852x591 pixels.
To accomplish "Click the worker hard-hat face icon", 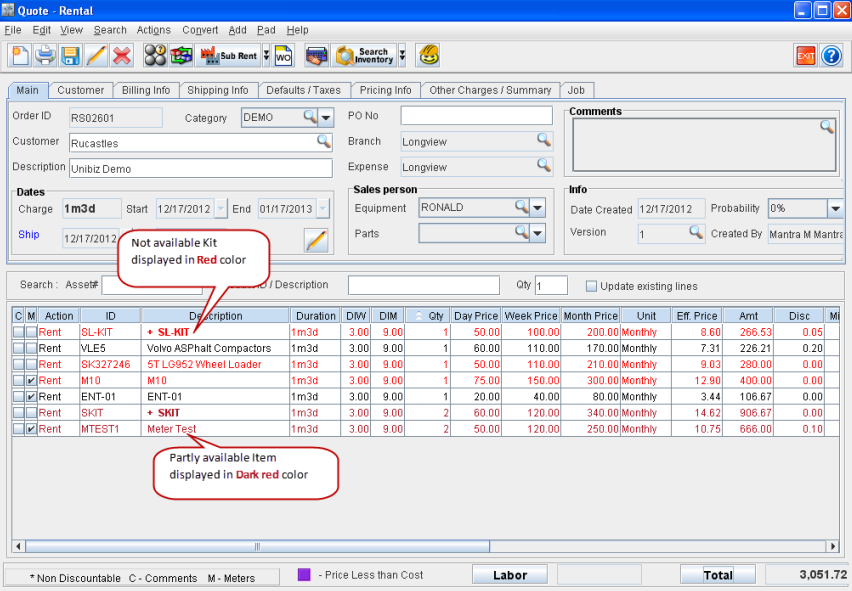I will tap(429, 55).
